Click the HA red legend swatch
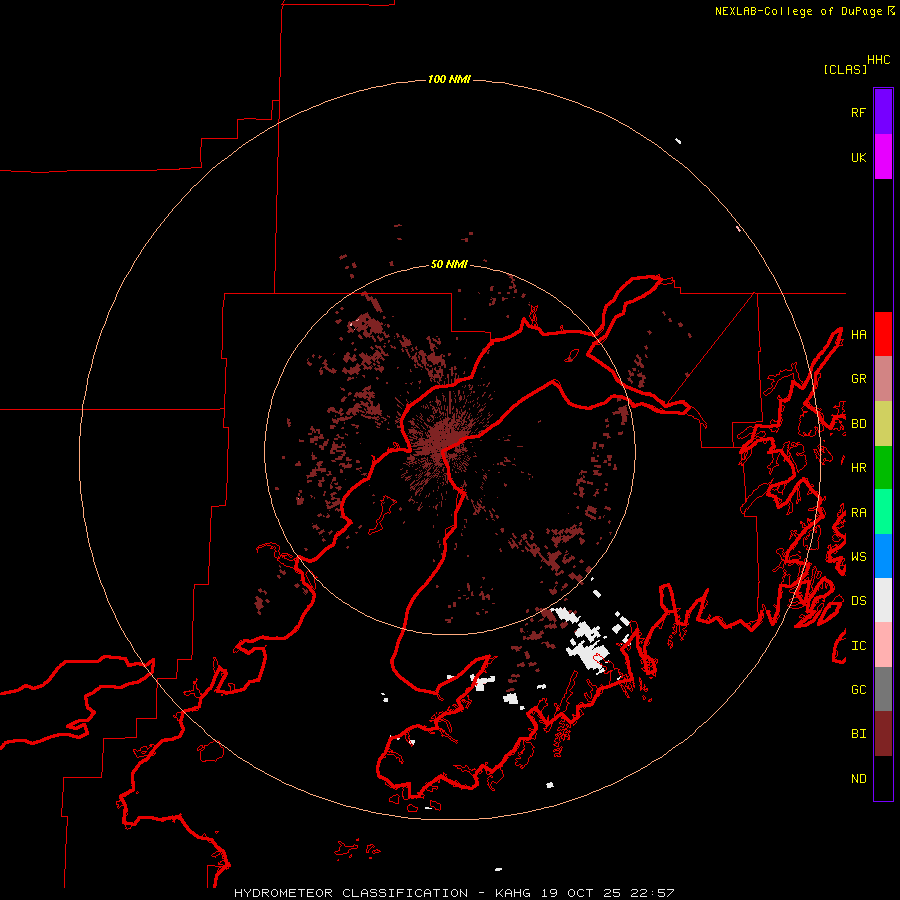Screen dimensions: 900x900 [883, 334]
